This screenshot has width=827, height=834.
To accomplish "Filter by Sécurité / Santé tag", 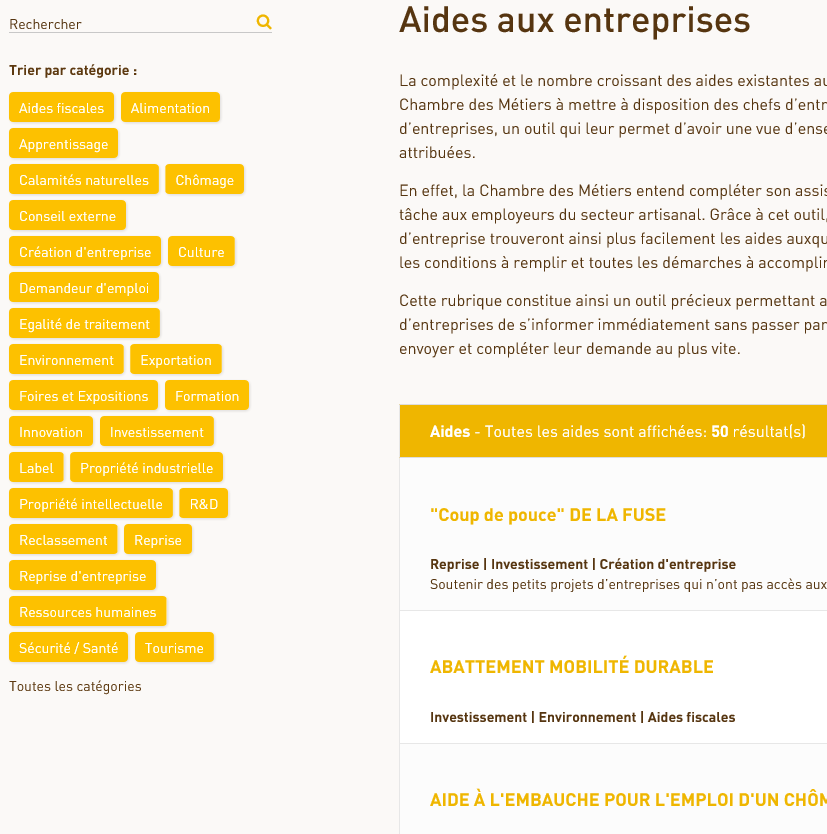I will click(x=68, y=647).
